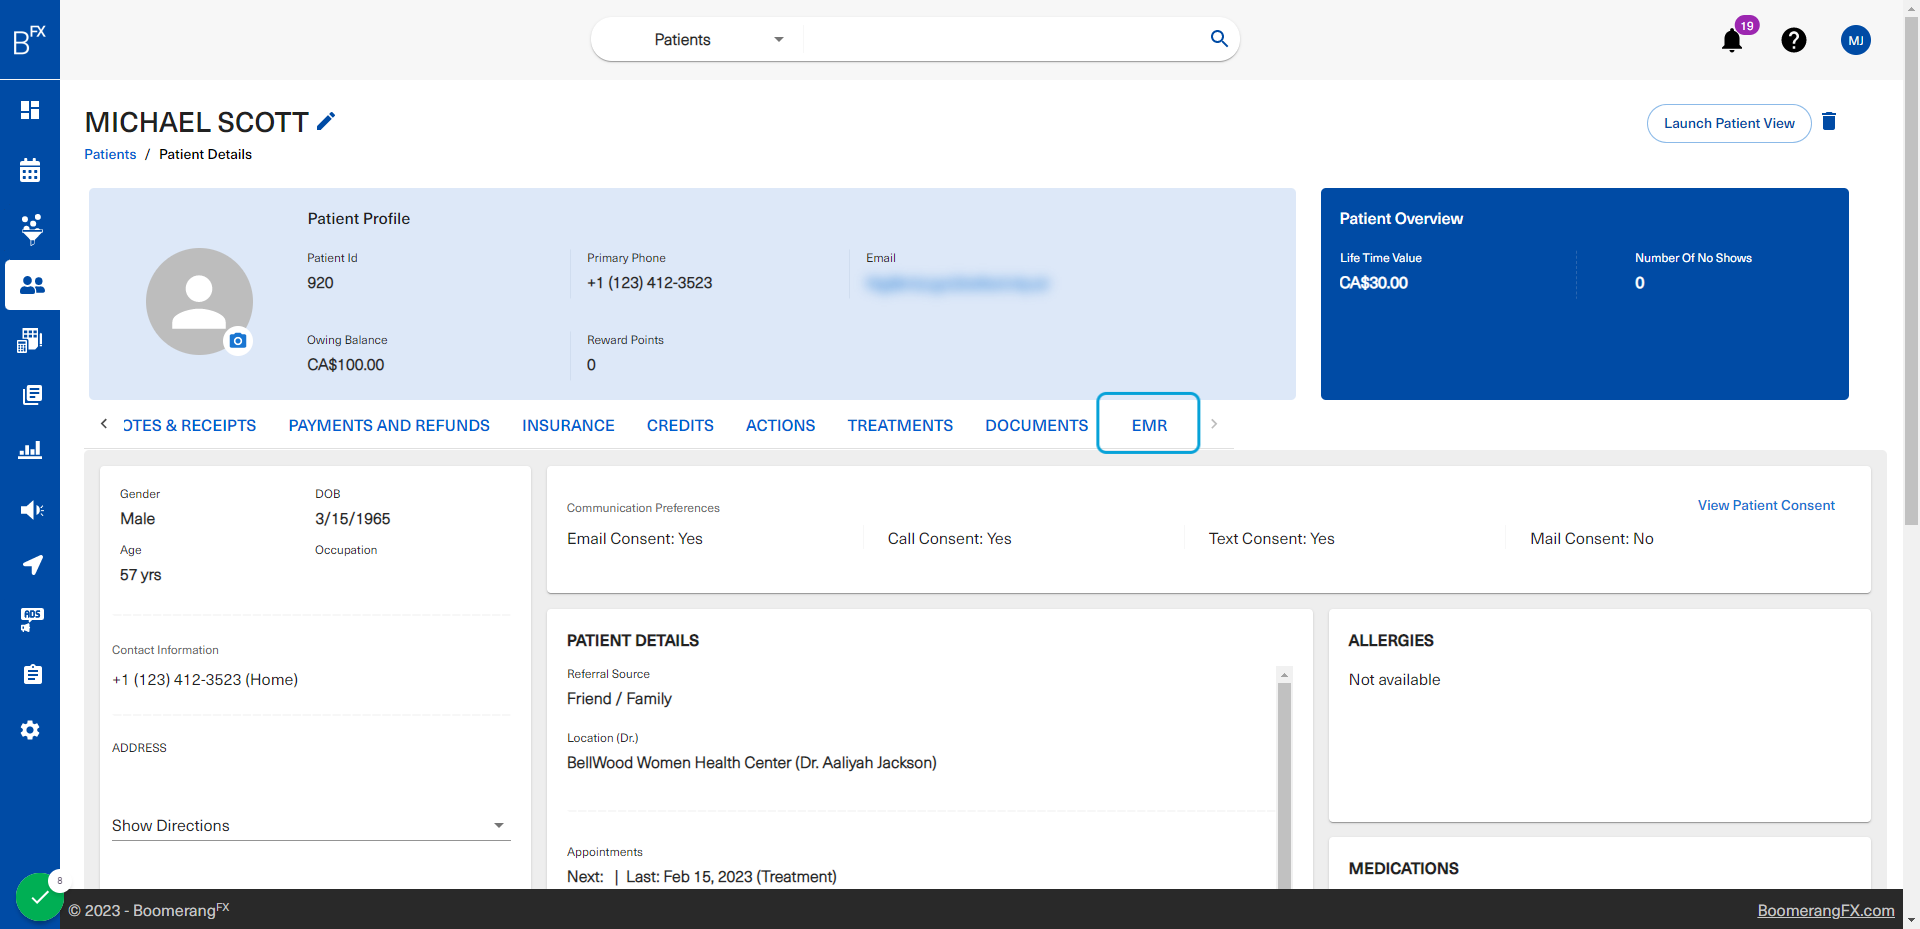
Task: Click BellWood Women Health Center location
Action: click(752, 763)
